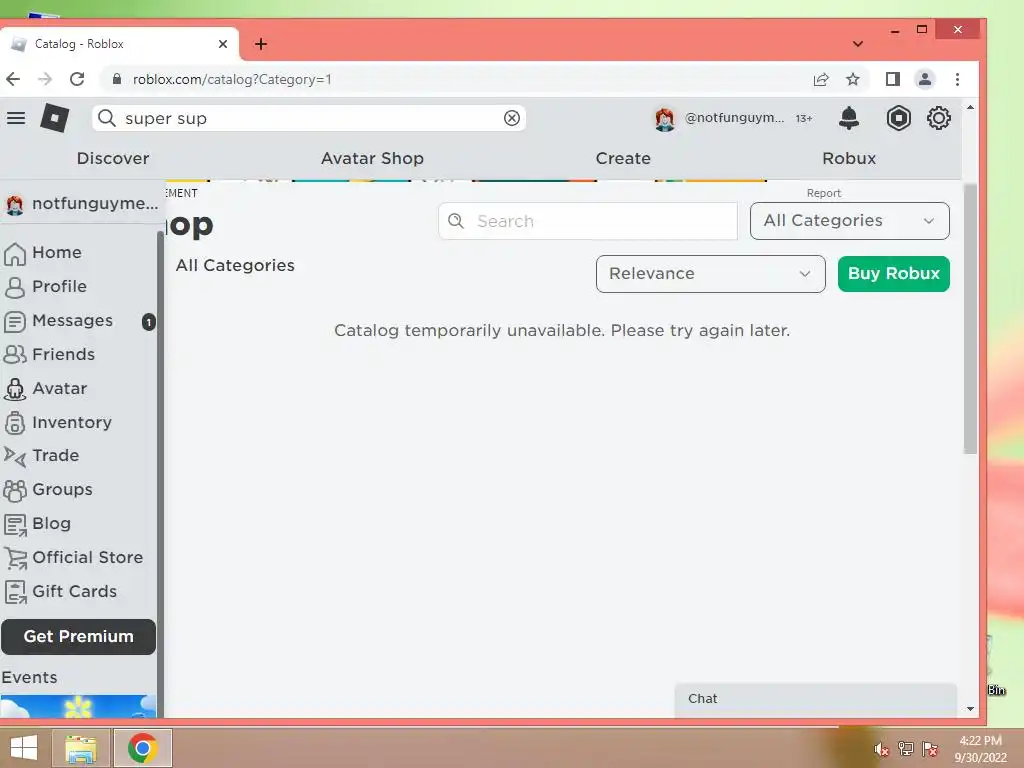Open the All Categories dropdown
This screenshot has height=768, width=1024.
[x=849, y=221]
